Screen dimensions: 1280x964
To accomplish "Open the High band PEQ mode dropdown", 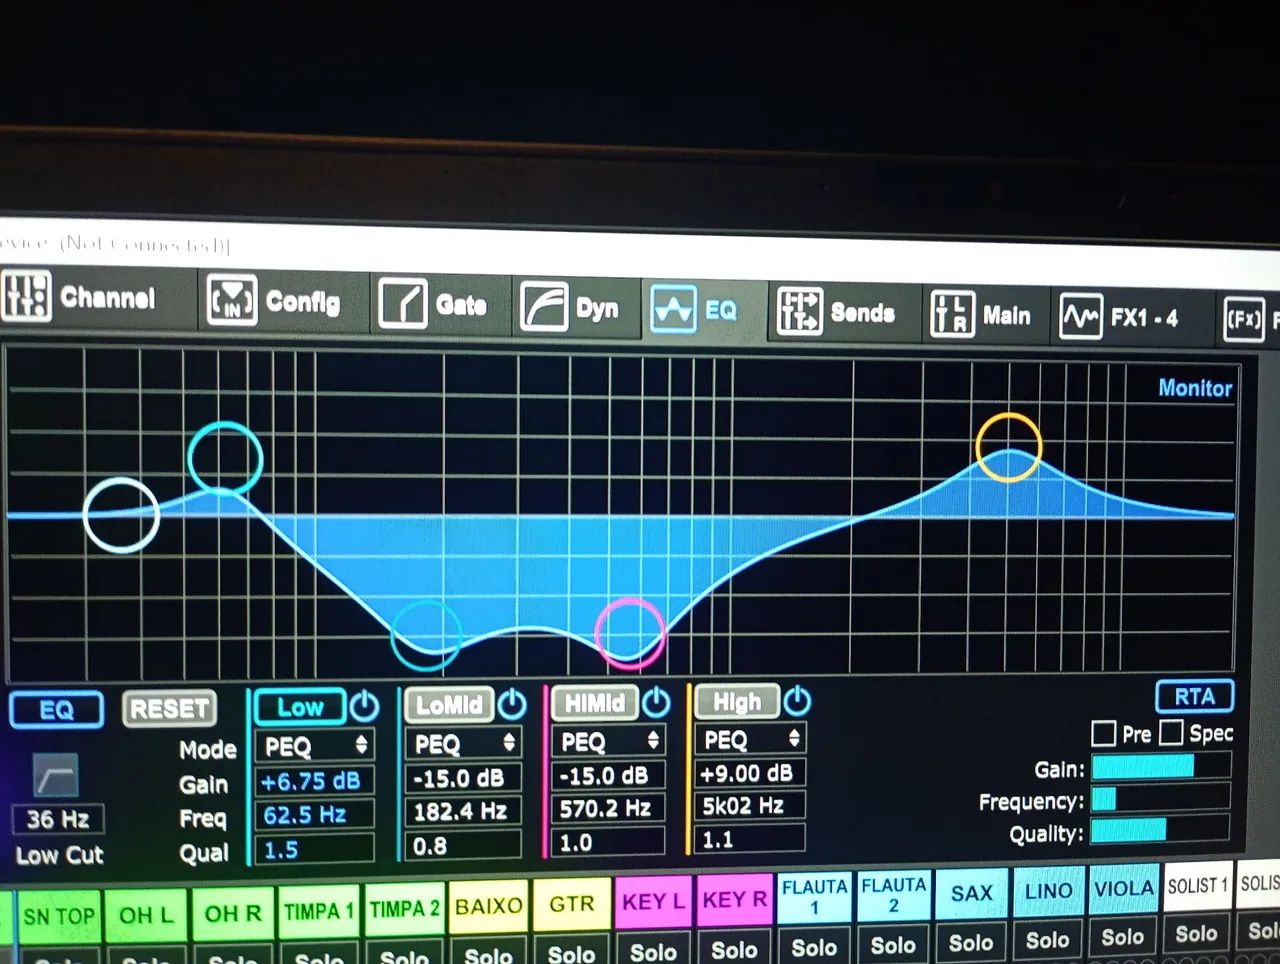I will 749,739.
